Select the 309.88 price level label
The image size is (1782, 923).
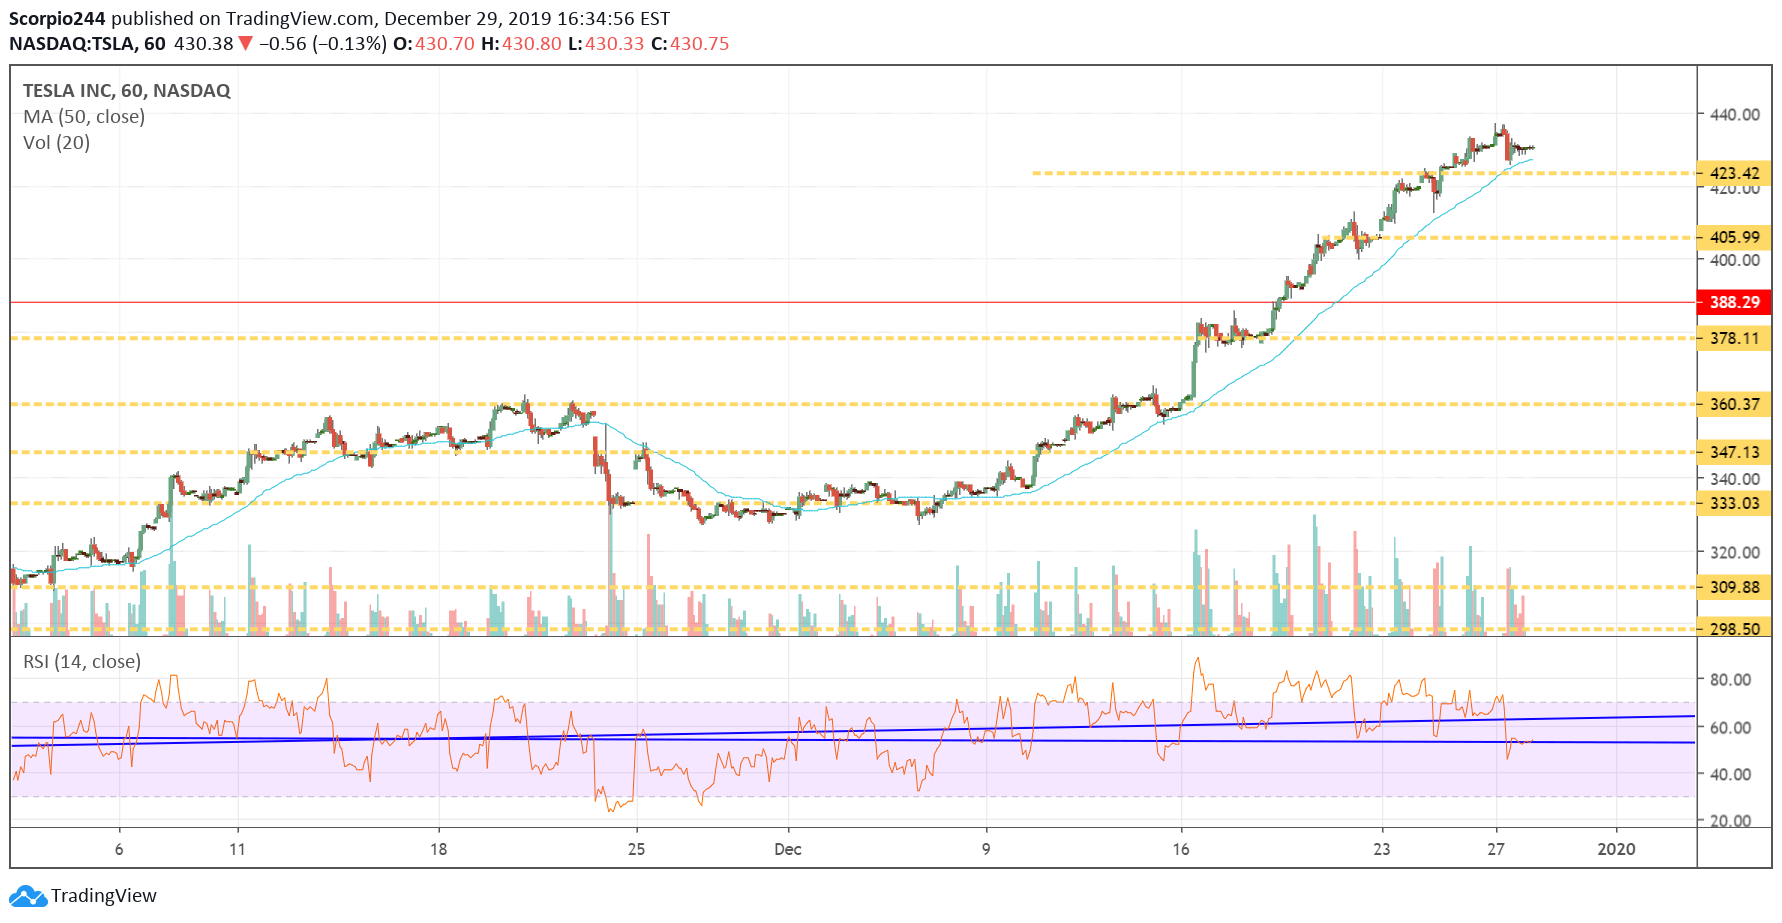(1734, 587)
